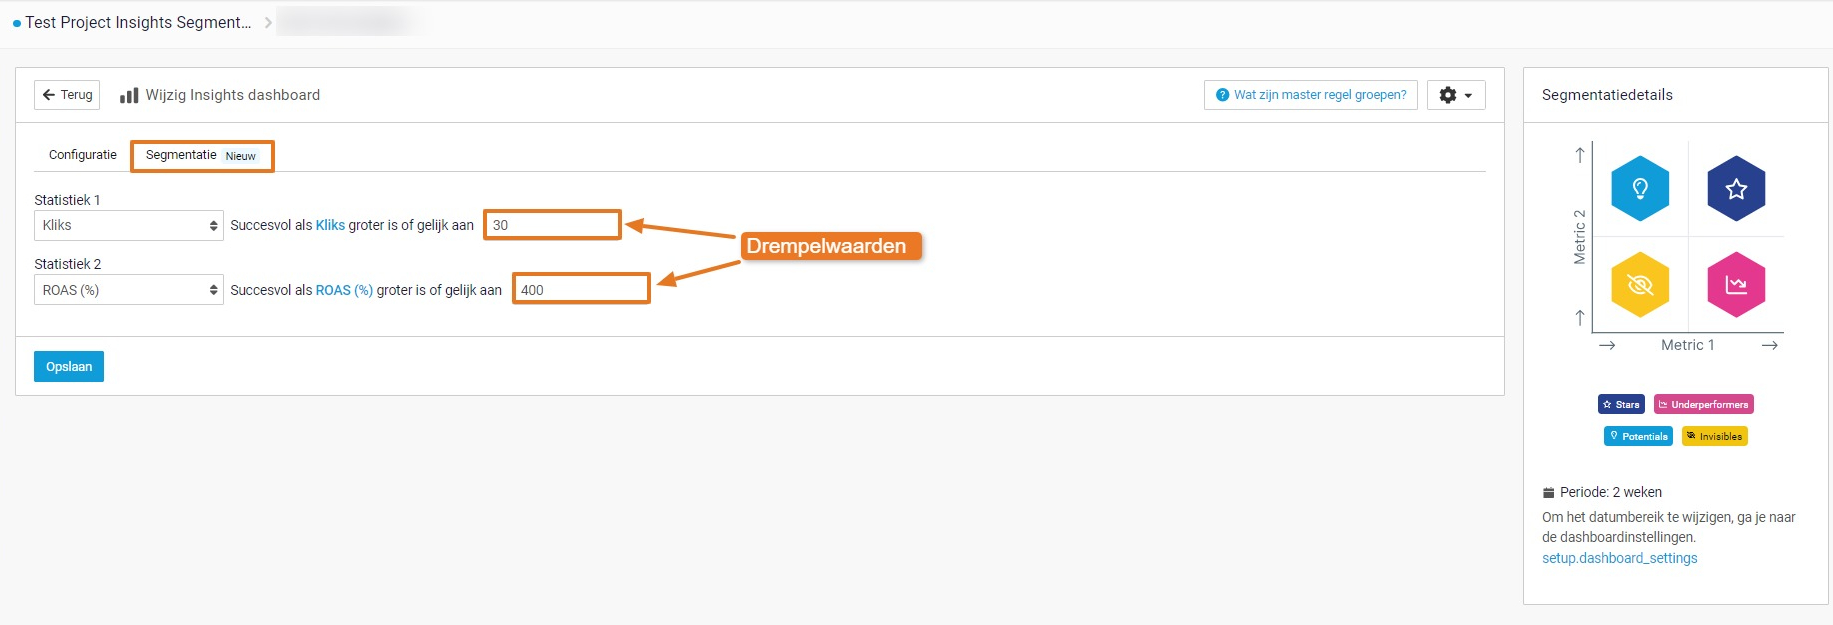Open the ROAS (%) statistic dropdown
The height and width of the screenshot is (625, 1833).
[x=129, y=290]
